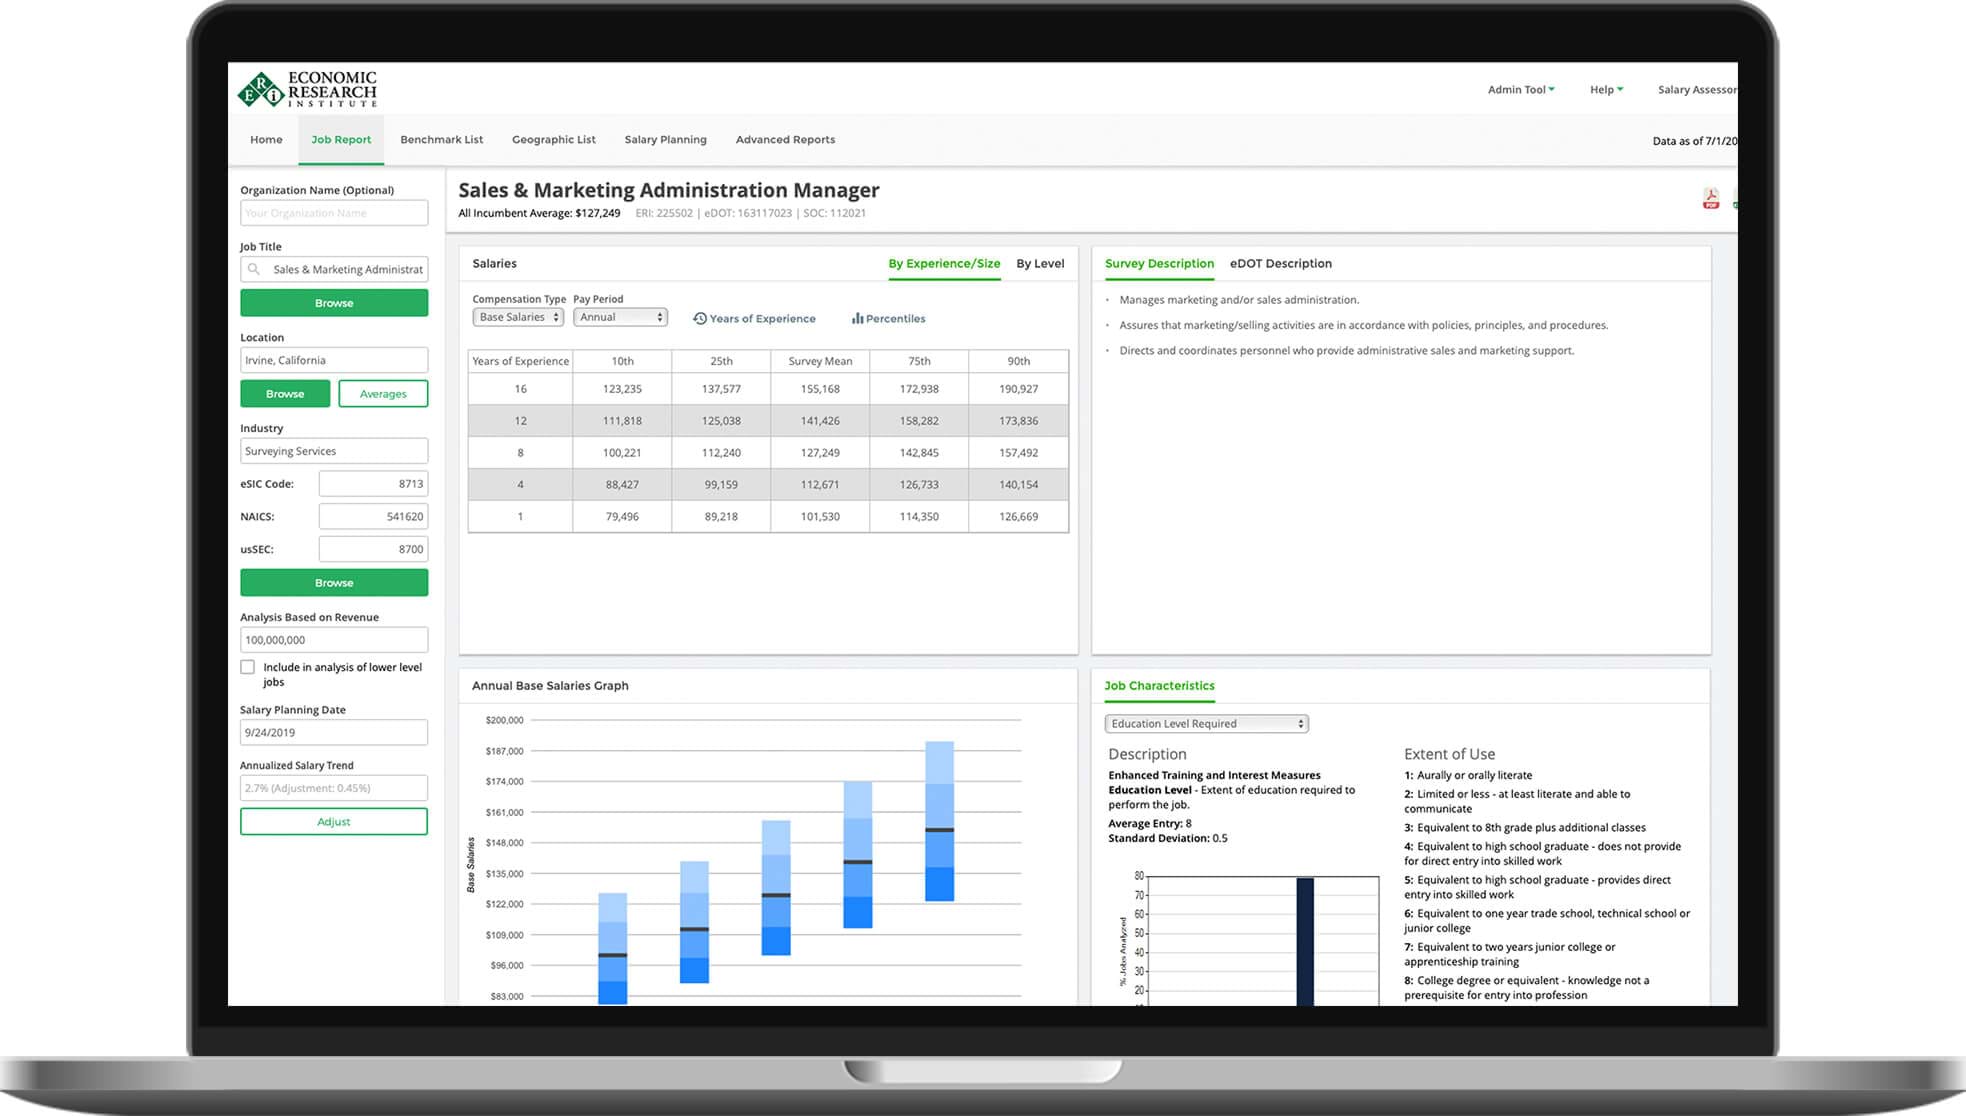Export the report as PDF

1712,199
